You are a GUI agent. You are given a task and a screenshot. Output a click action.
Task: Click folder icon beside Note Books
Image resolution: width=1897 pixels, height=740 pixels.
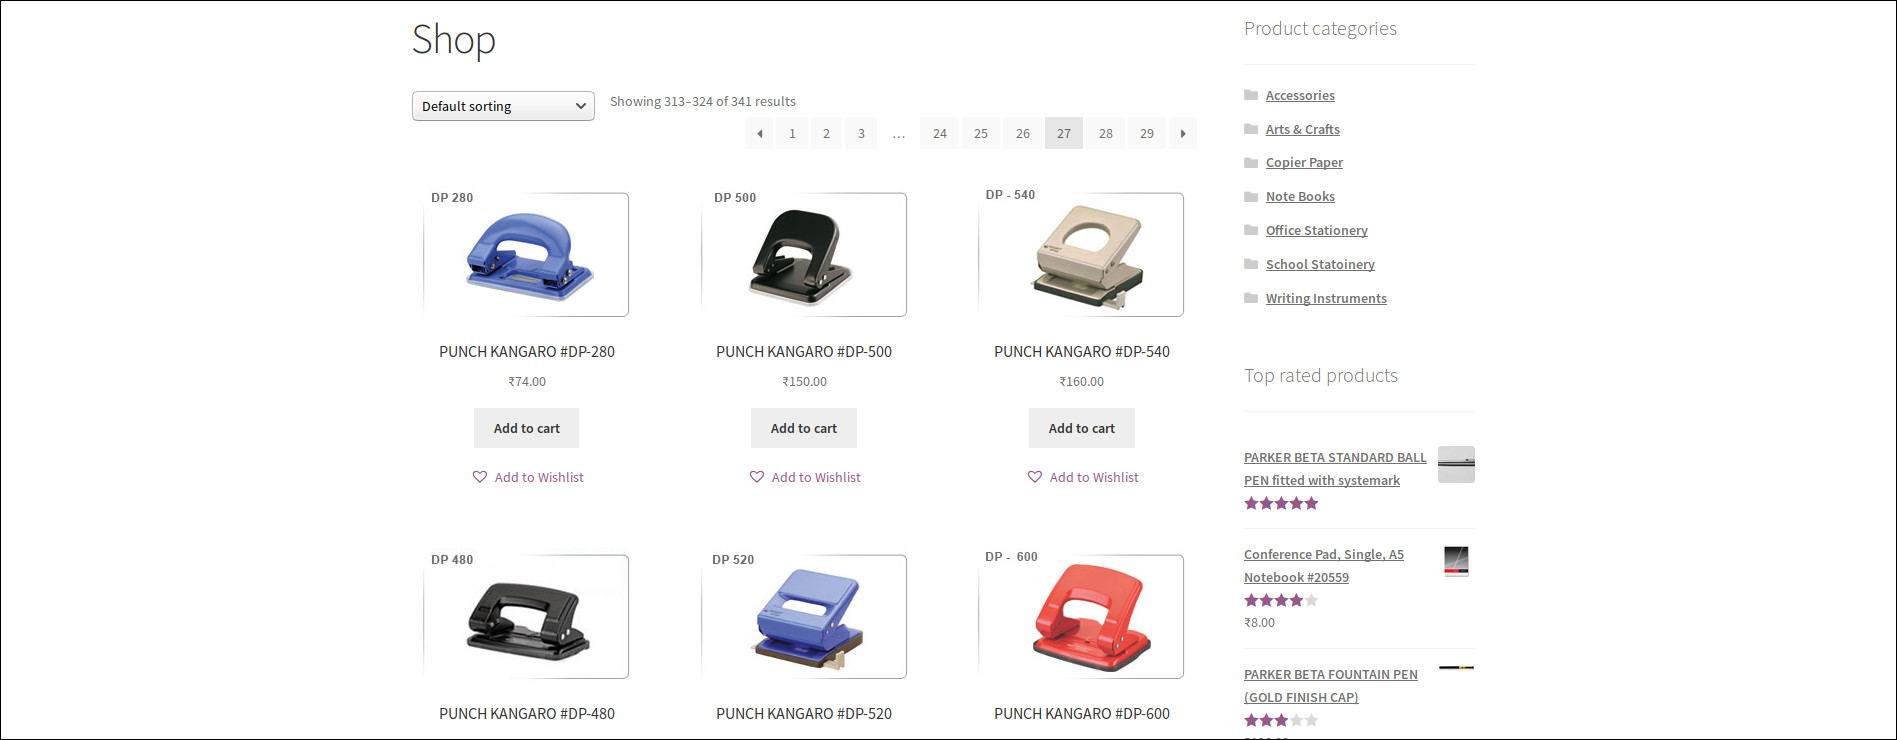click(1251, 196)
